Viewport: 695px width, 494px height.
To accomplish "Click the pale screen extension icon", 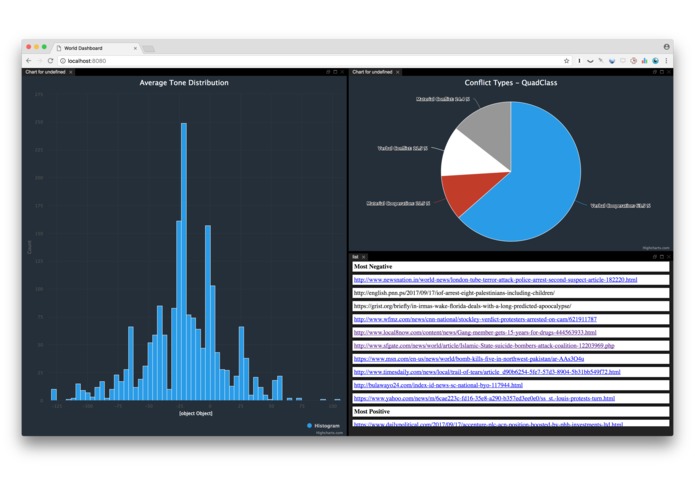I will (623, 61).
